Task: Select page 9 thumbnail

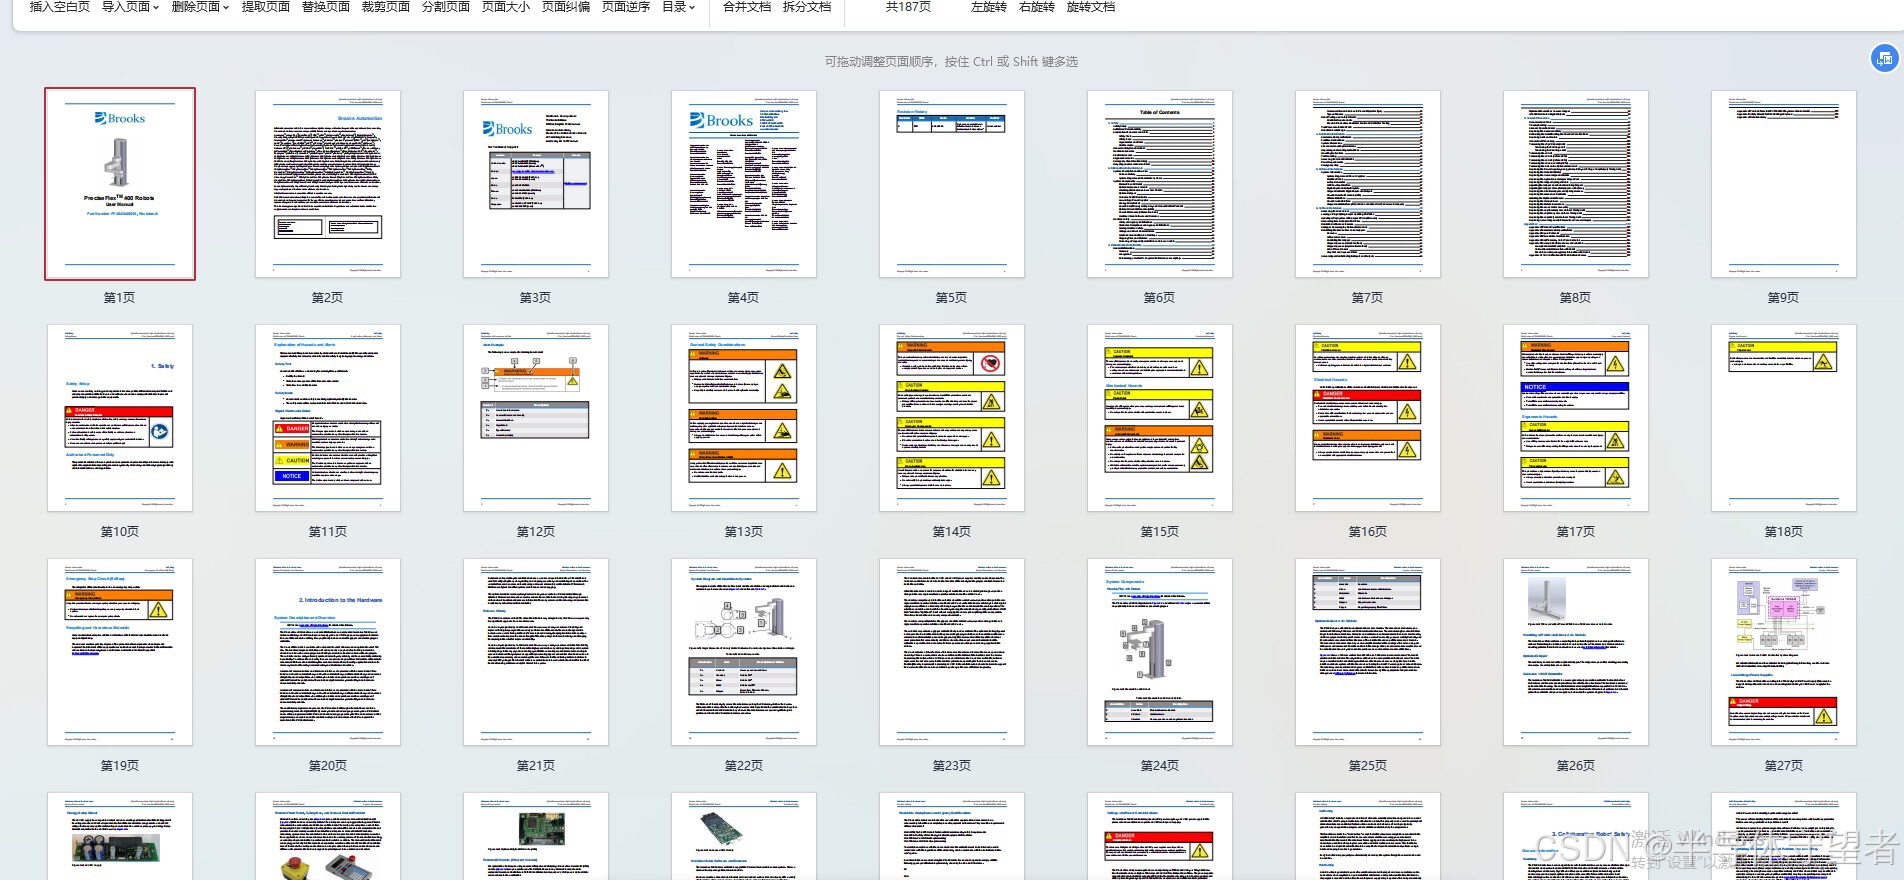Action: point(1784,184)
